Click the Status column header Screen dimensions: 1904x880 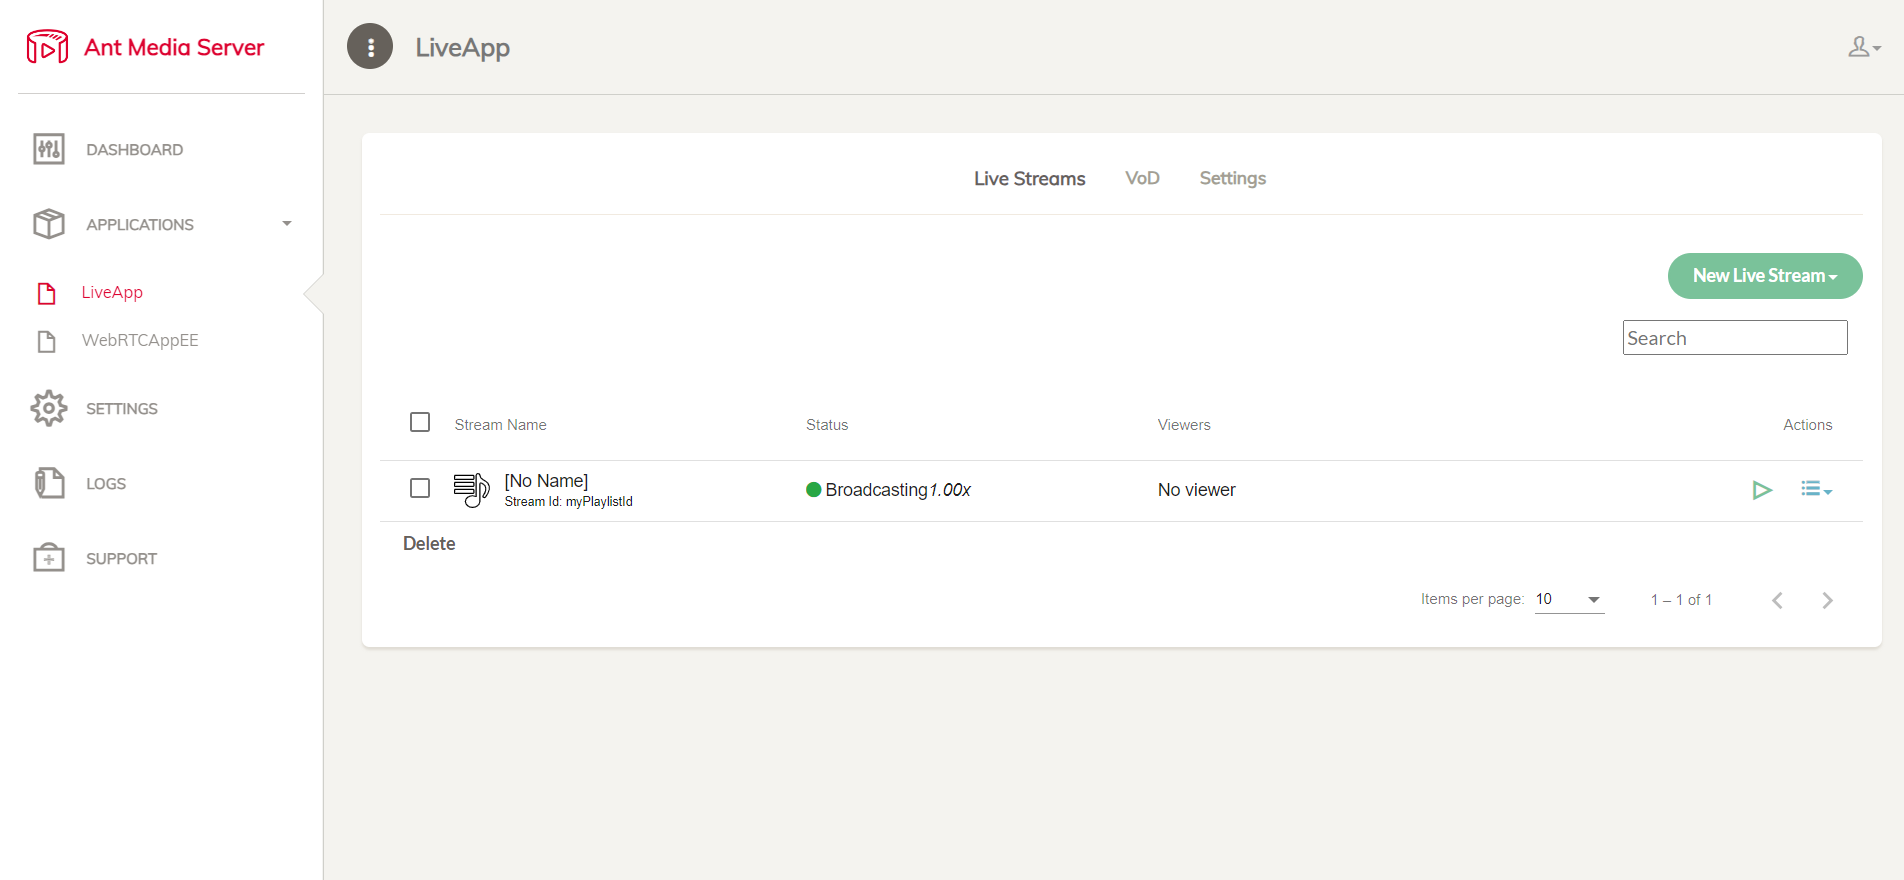click(x=827, y=425)
